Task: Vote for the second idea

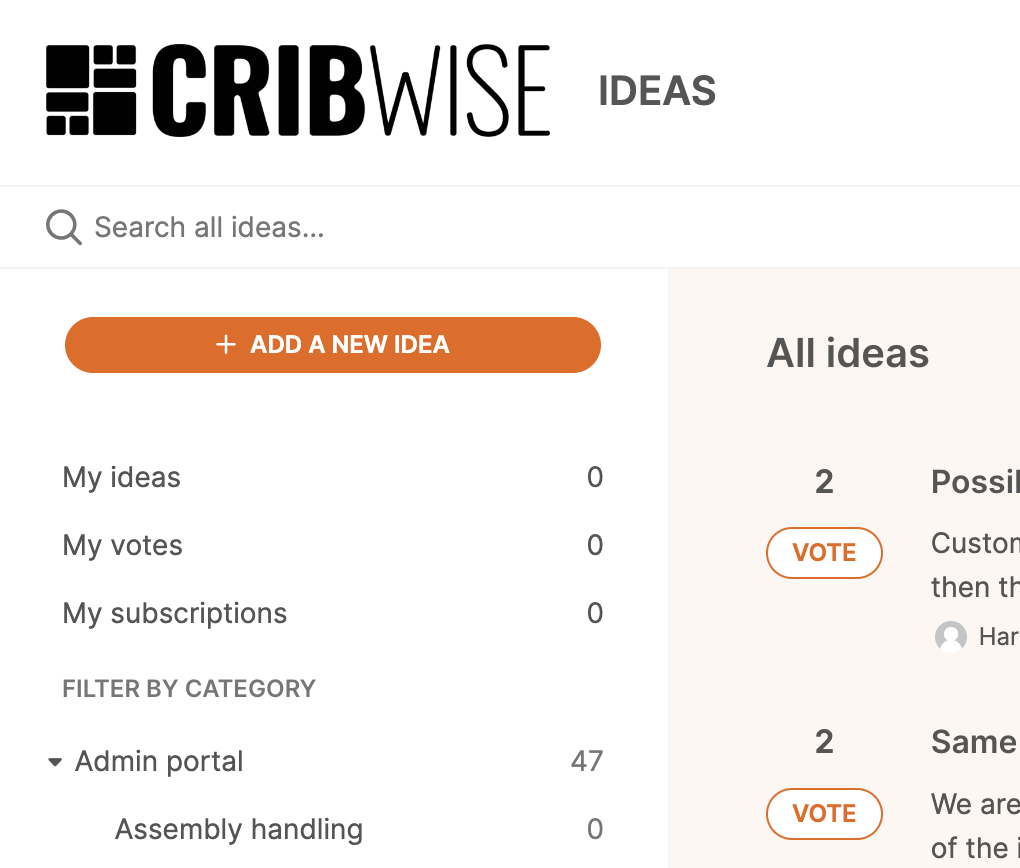Action: pos(824,813)
